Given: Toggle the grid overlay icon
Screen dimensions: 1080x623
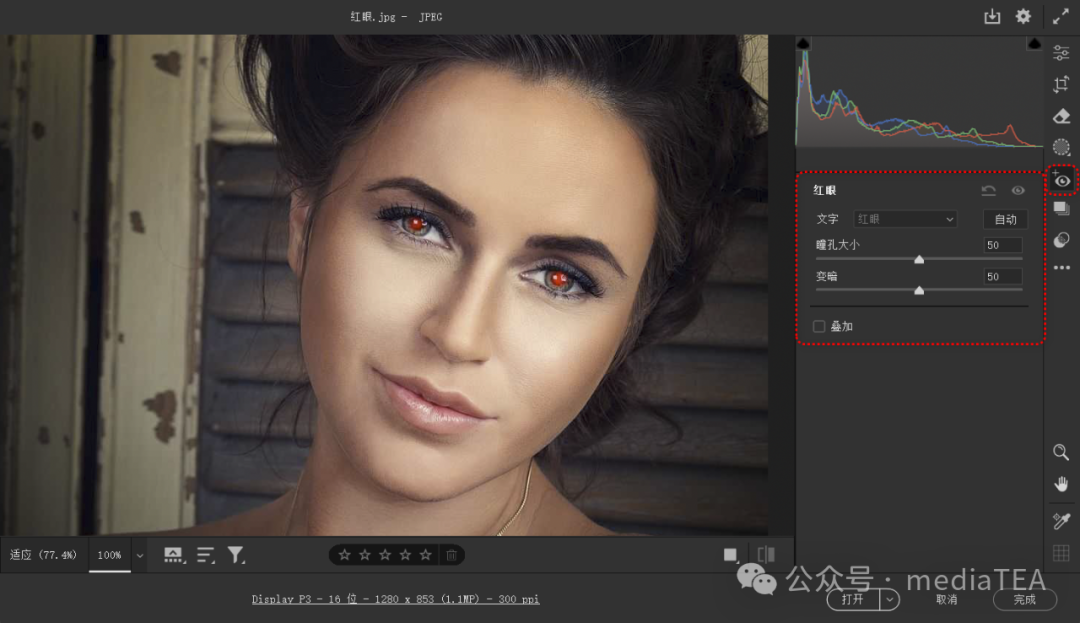Looking at the screenshot, I should [1061, 553].
